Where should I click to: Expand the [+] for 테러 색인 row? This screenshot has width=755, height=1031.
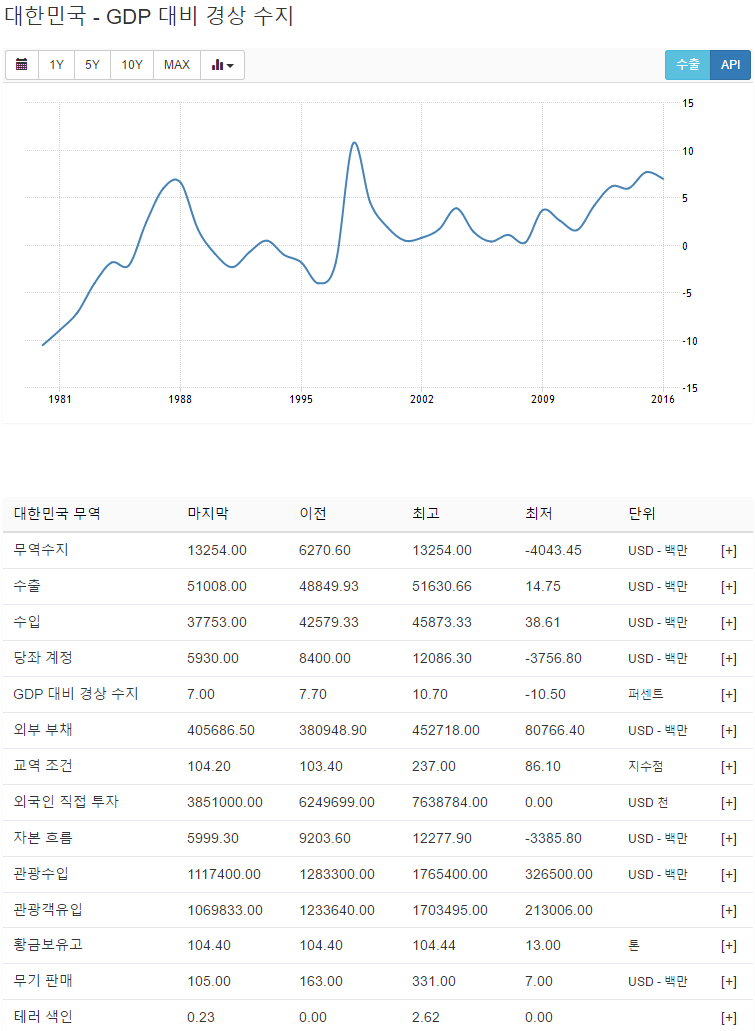[x=729, y=1017]
